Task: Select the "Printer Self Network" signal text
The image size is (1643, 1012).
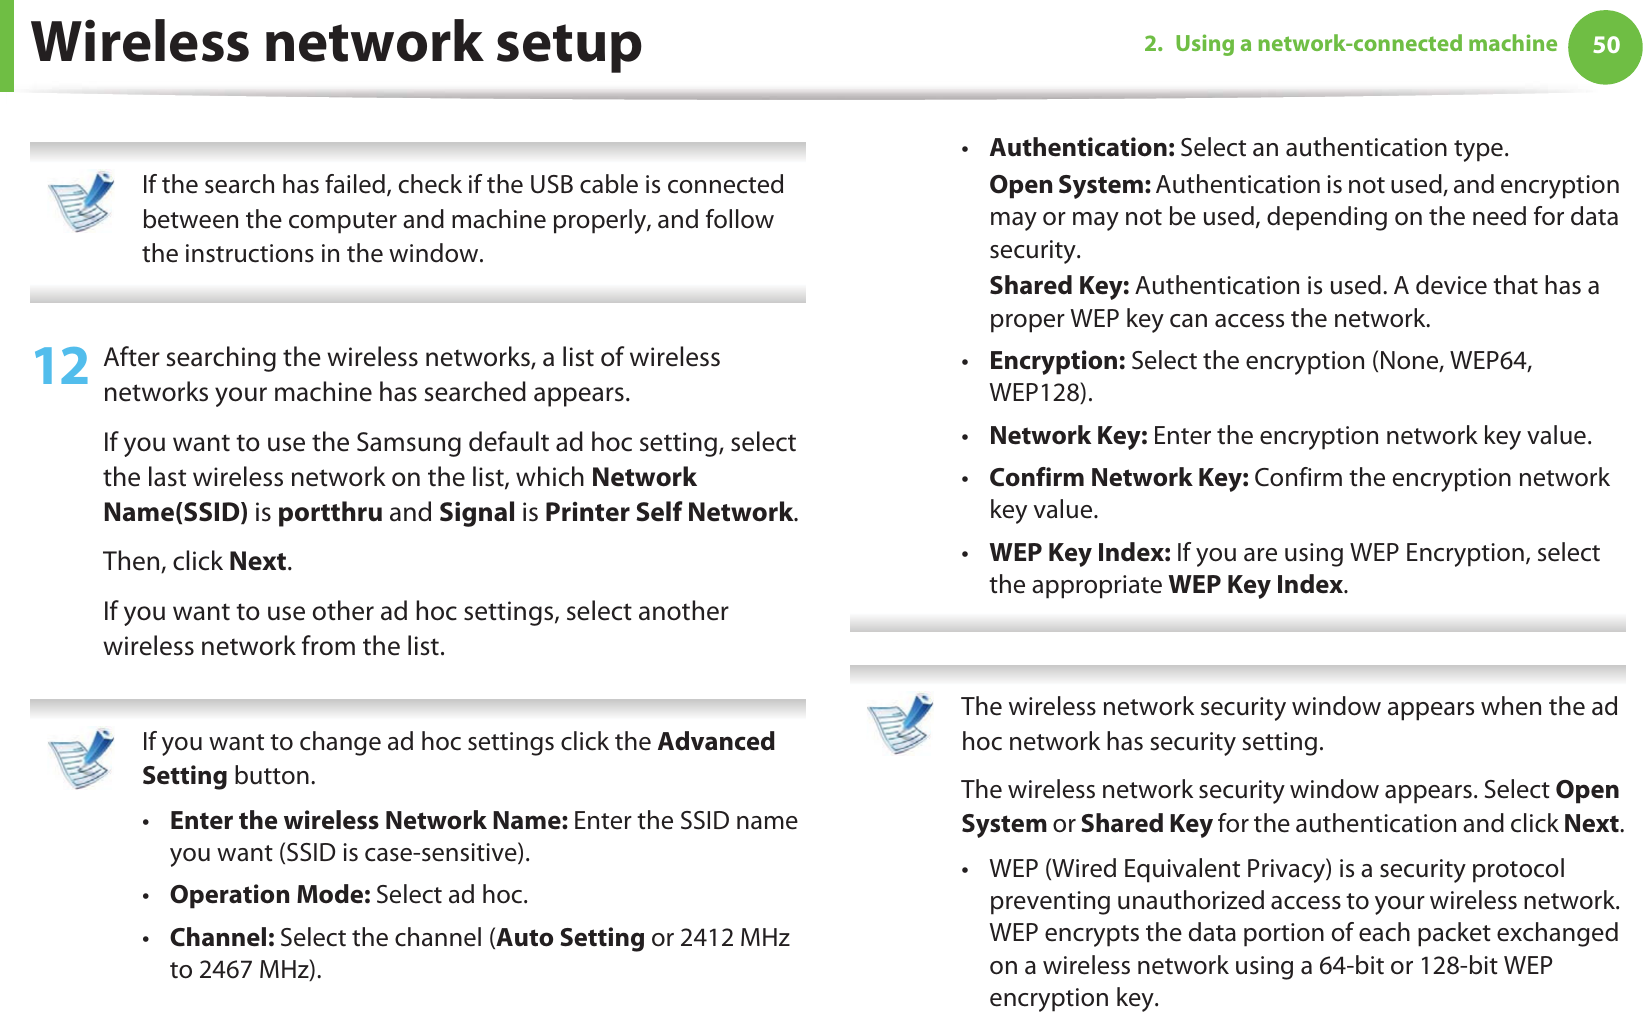Action: 668,513
